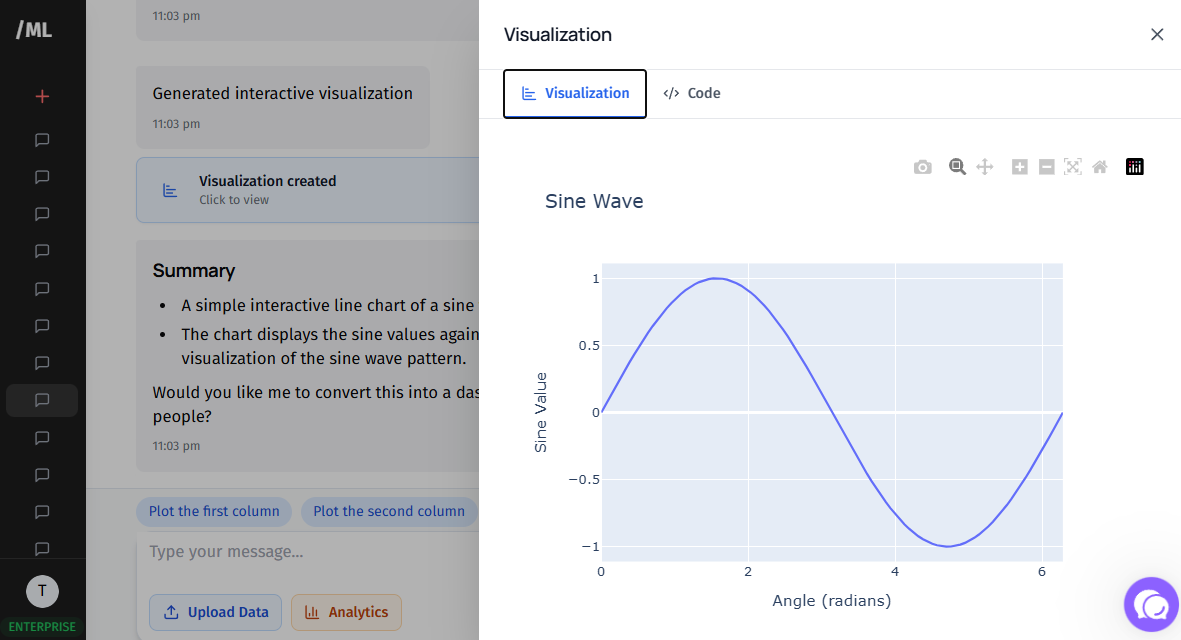Open the purple support chat bubble
The width and height of the screenshot is (1181, 640).
pos(1152,605)
